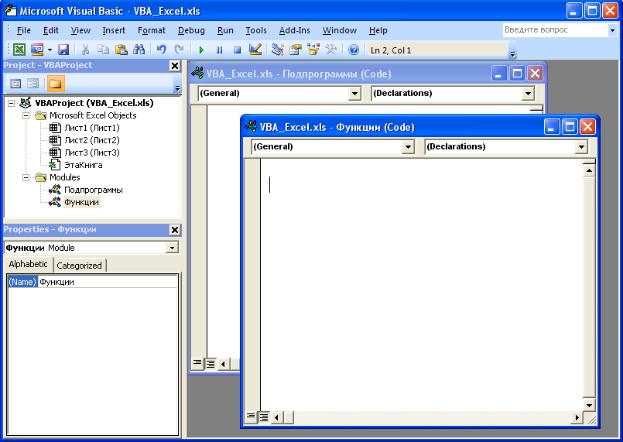Run the macro with the green play icon
This screenshot has height=442, width=623.
[201, 50]
